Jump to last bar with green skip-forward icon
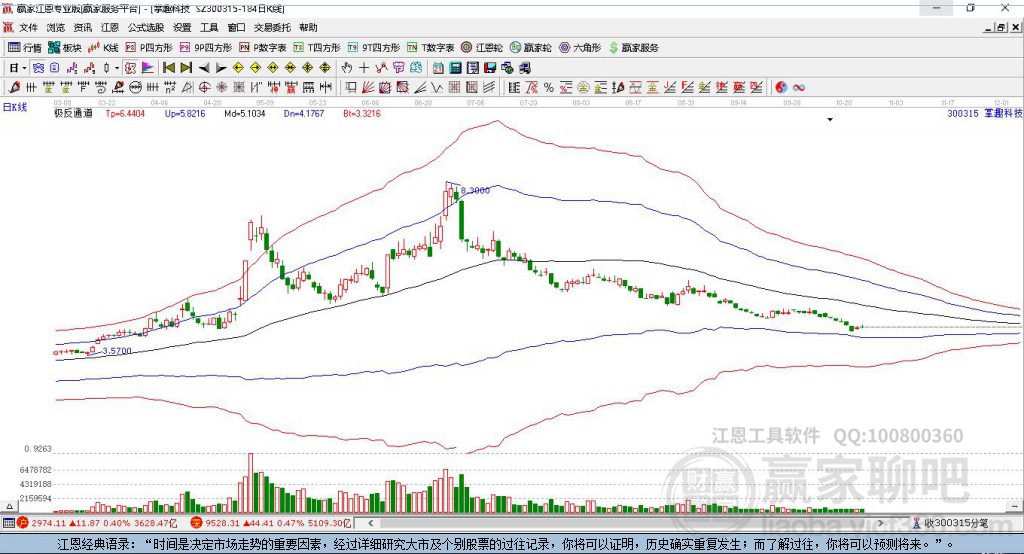Image resolution: width=1024 pixels, height=554 pixels. (186, 68)
